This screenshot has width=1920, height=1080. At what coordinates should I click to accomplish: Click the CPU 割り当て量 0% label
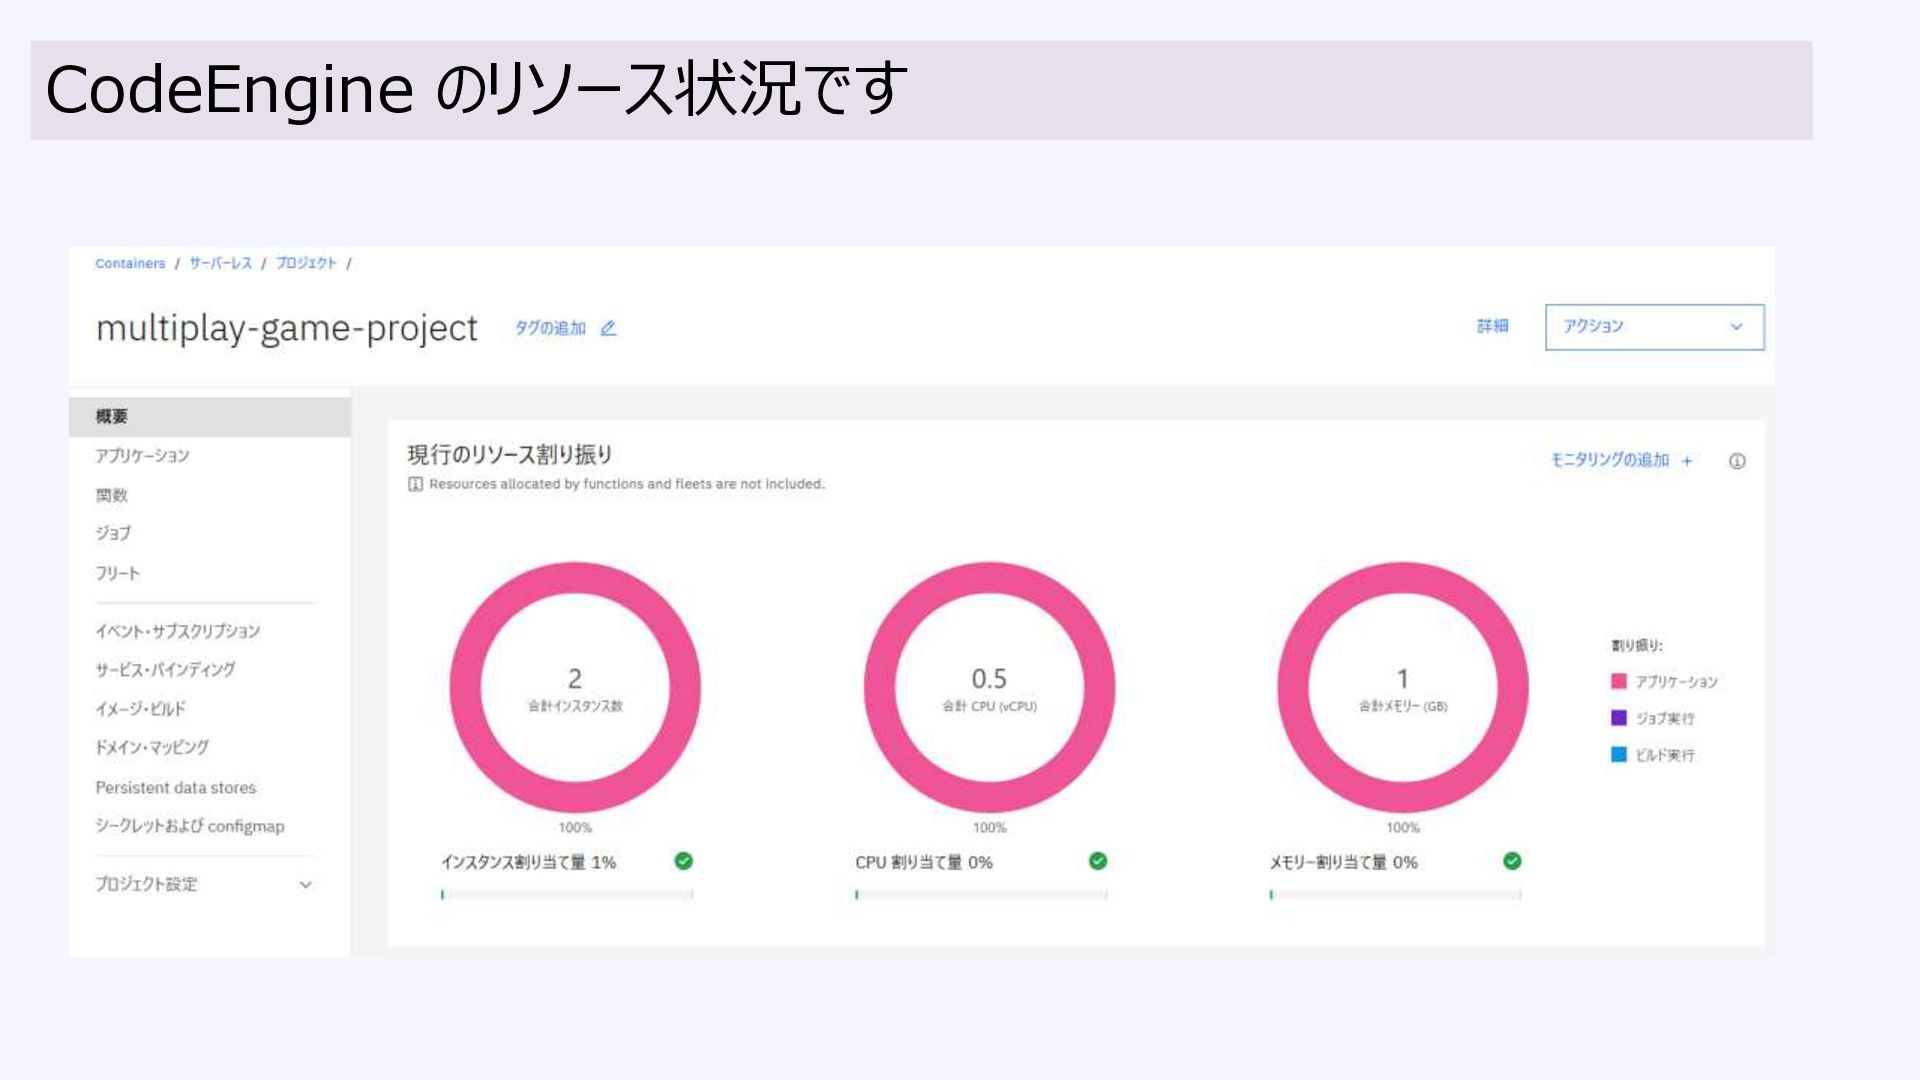coord(924,862)
